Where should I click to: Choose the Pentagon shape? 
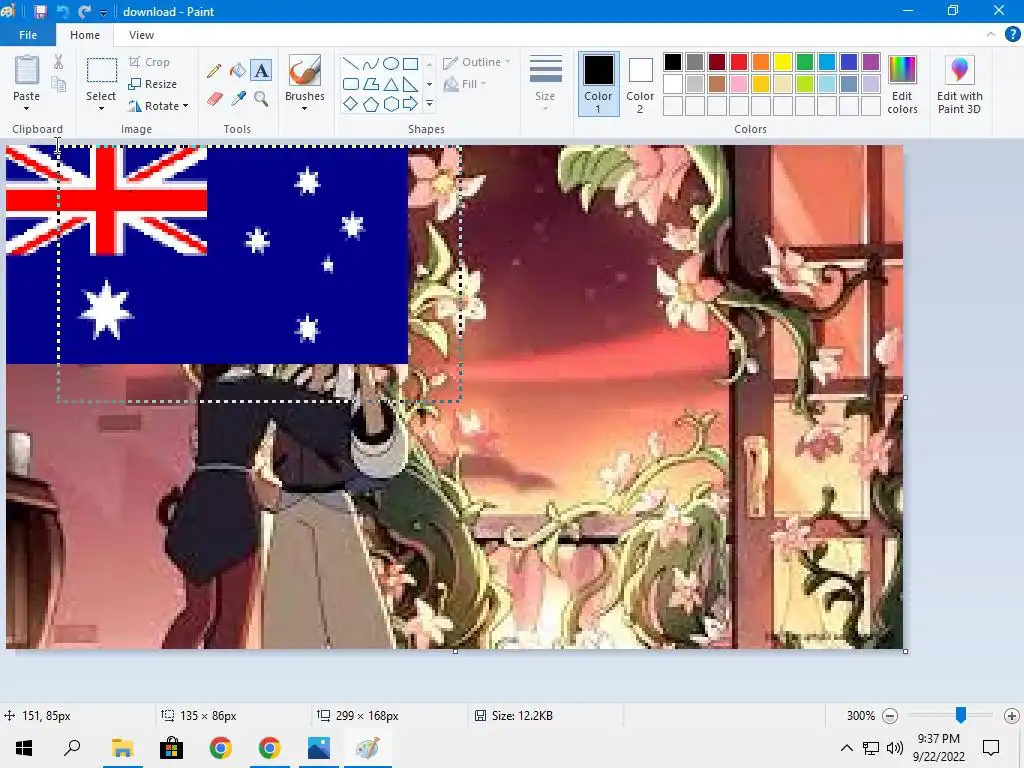[x=371, y=103]
